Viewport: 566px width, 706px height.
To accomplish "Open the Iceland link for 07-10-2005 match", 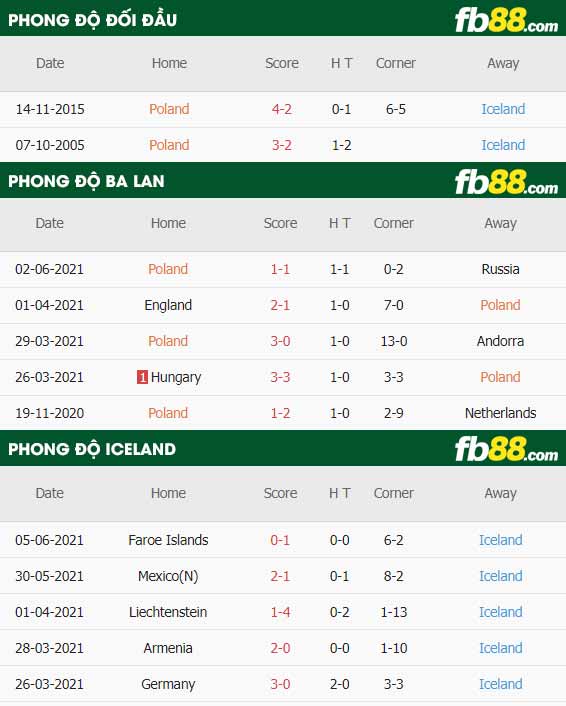I will pos(503,145).
